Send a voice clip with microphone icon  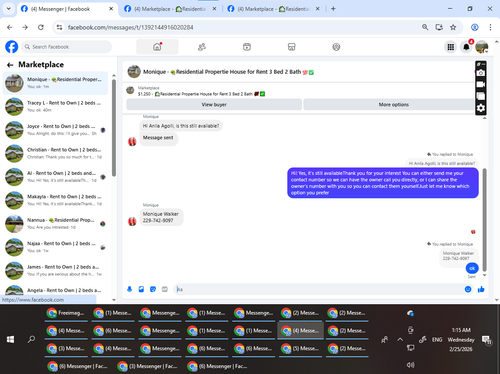point(130,289)
